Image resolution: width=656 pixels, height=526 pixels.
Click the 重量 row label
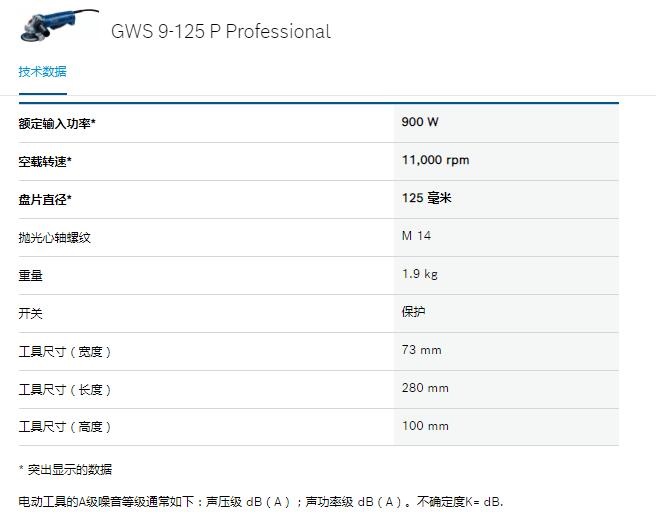[31, 276]
